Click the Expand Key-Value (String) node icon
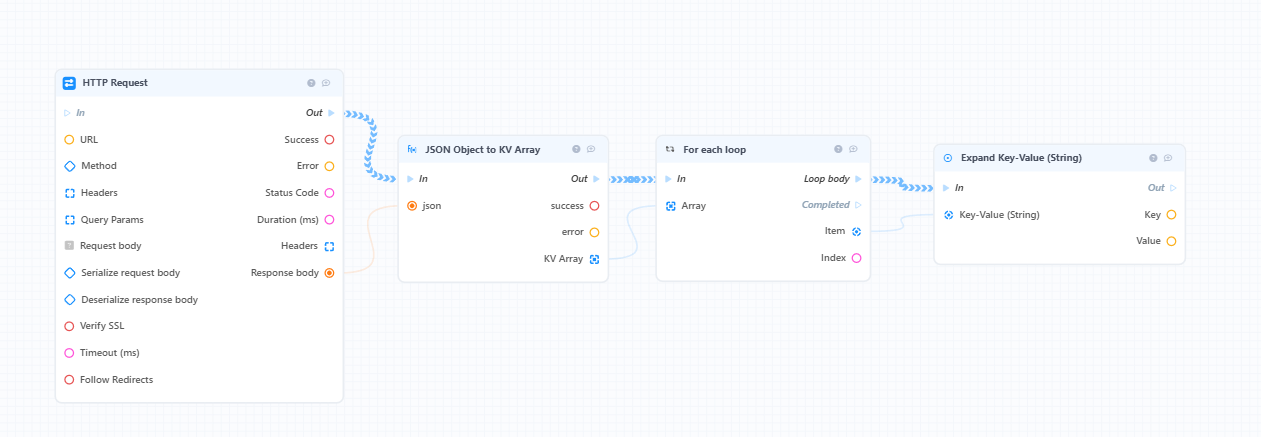Viewport: 1261px width, 437px height. click(x=948, y=158)
